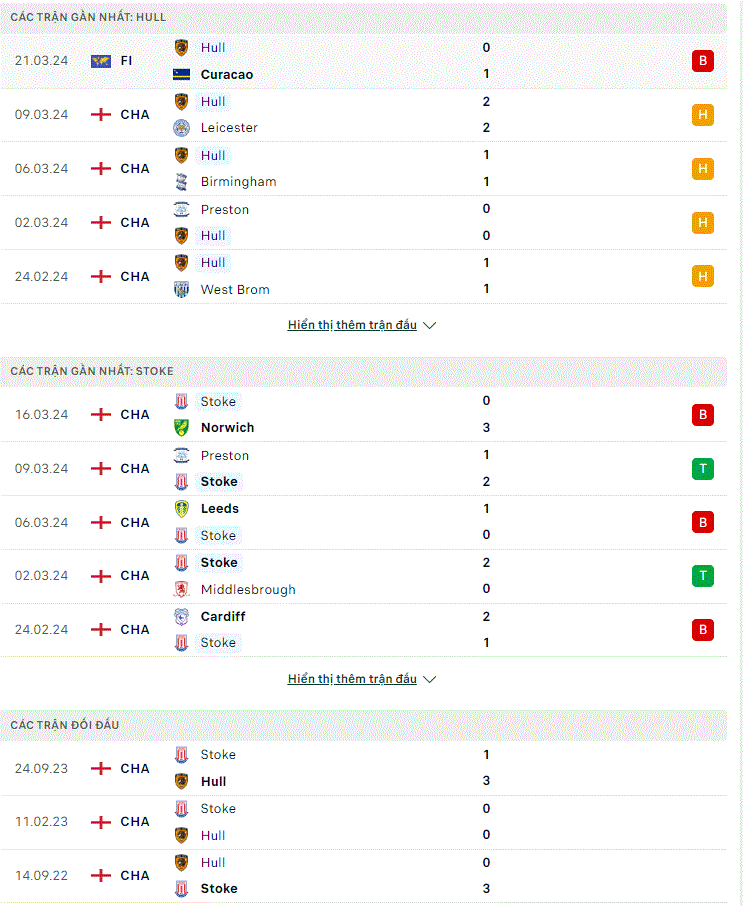The width and height of the screenshot is (743, 906).
Task: Open the 'Hiển thị thêm trận đấu' link under Stoke
Action: (x=352, y=679)
